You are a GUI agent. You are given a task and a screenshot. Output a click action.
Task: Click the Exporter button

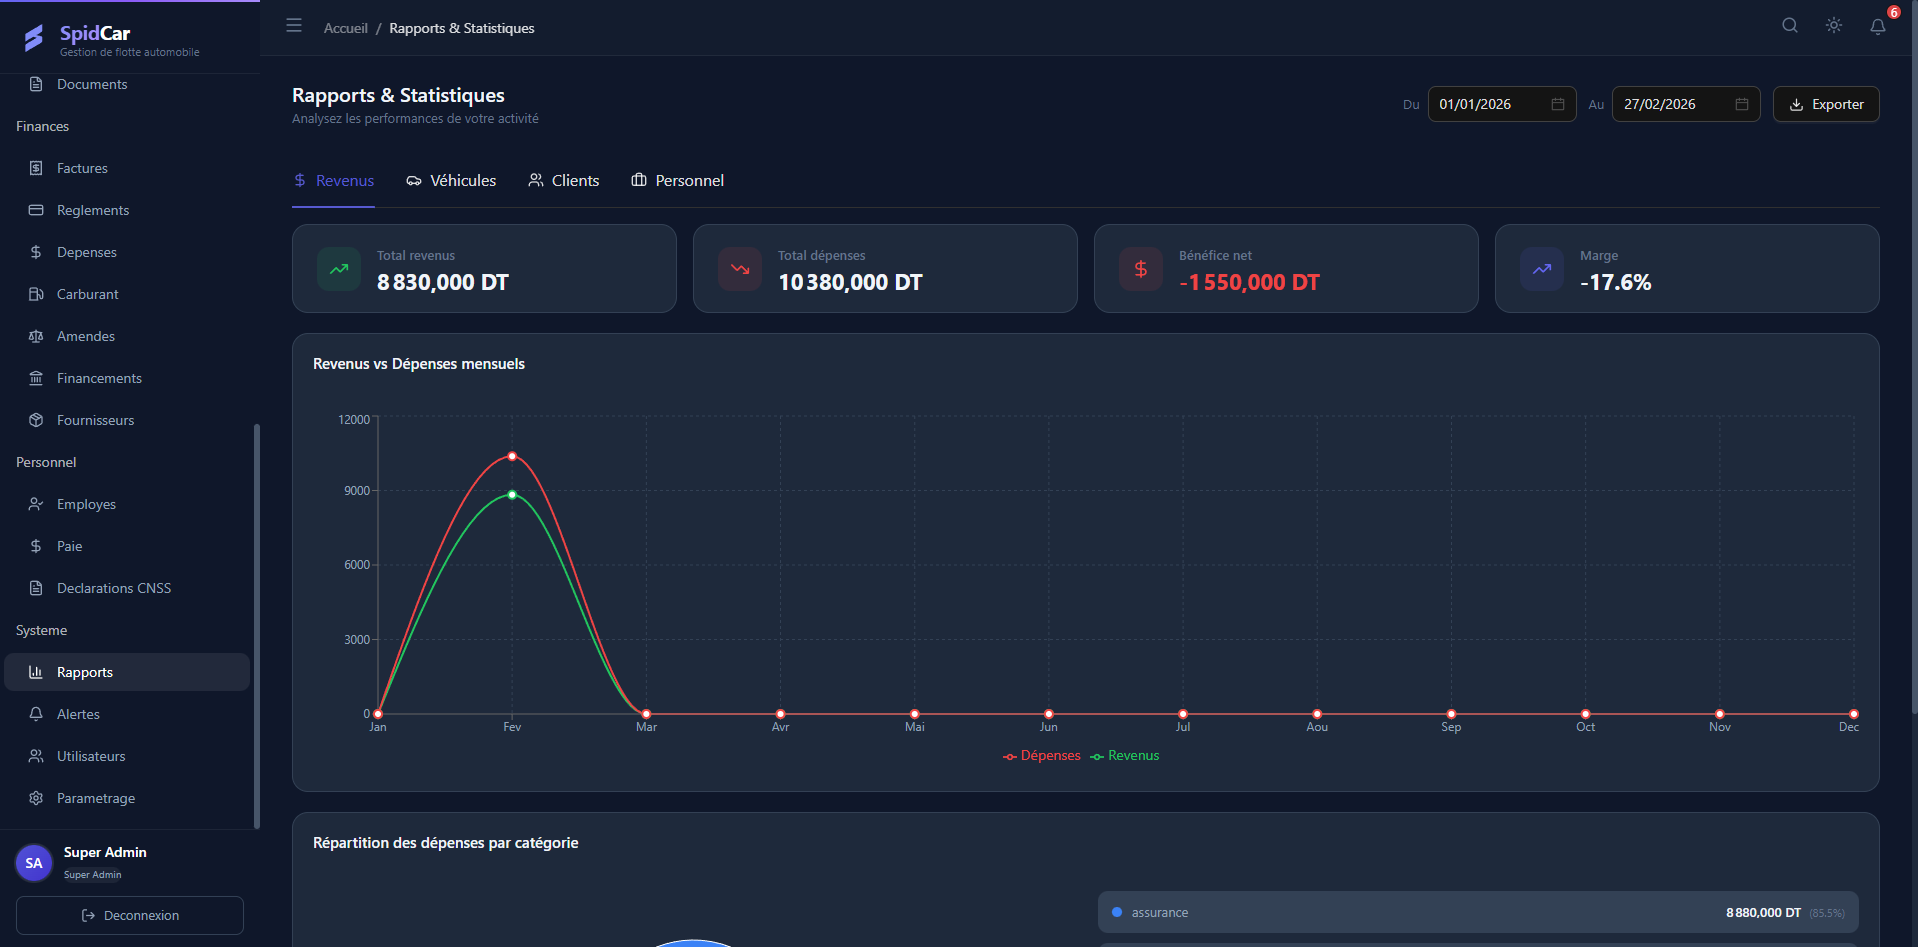1826,104
